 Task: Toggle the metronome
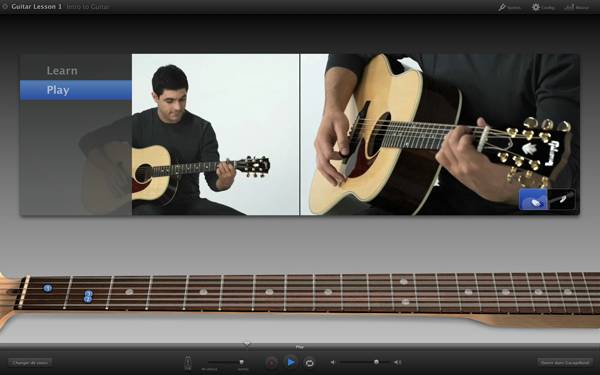(188, 363)
